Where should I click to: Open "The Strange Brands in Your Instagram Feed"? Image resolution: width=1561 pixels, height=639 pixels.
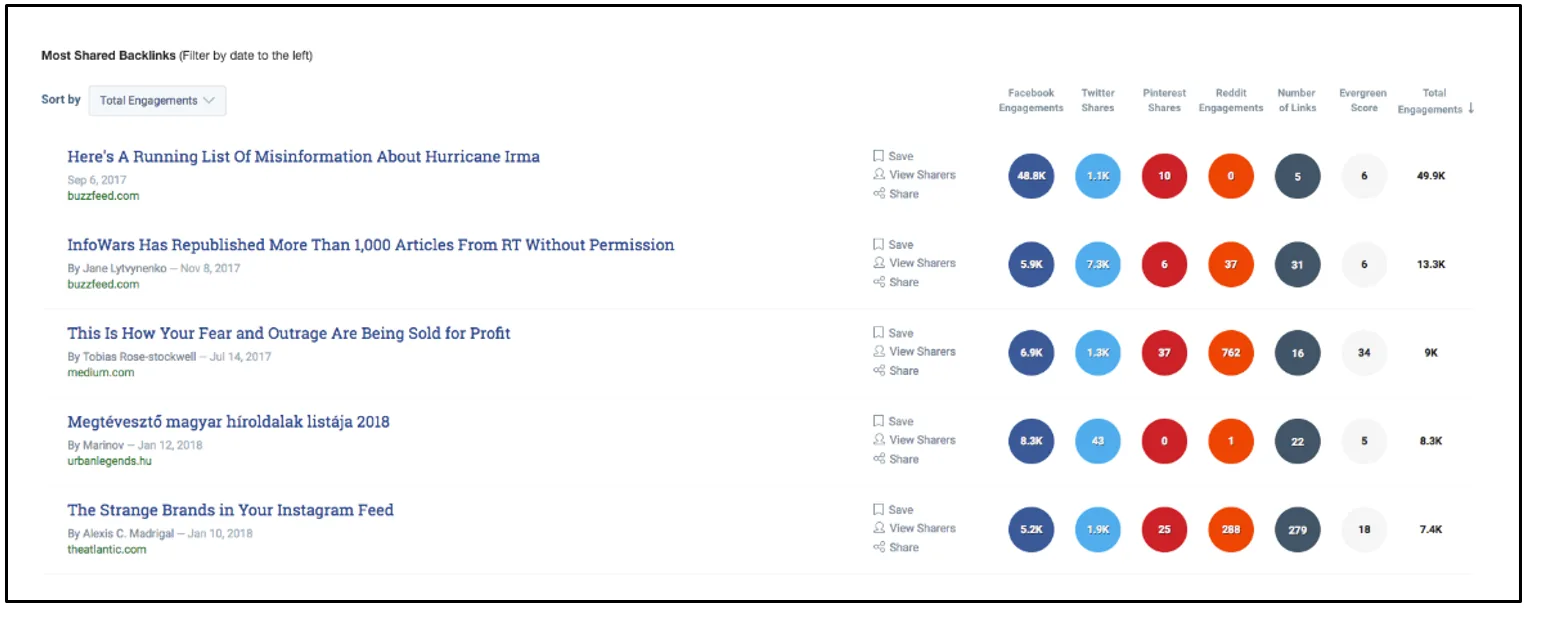coord(230,509)
